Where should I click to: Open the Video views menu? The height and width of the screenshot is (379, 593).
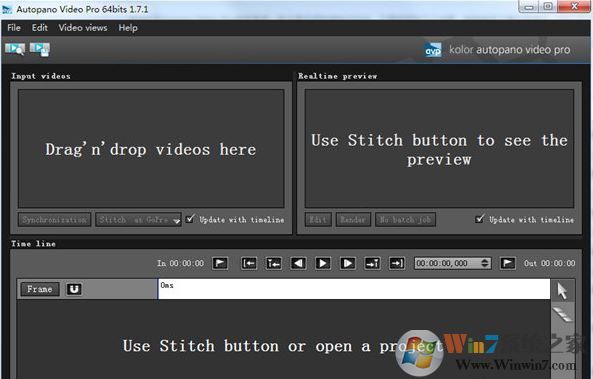(x=83, y=28)
